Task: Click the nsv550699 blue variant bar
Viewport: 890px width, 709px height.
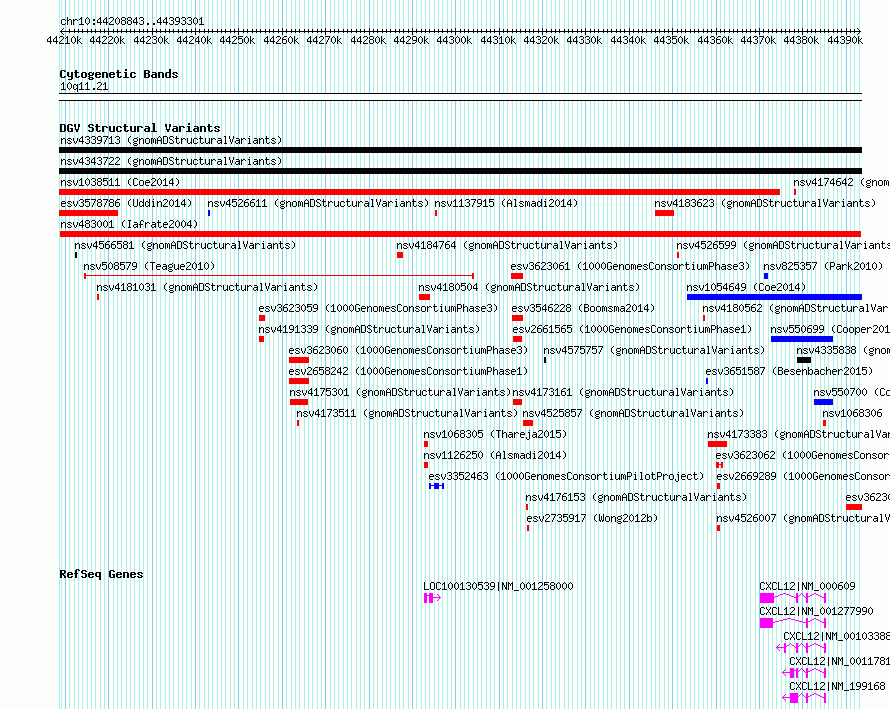Action: click(x=801, y=339)
